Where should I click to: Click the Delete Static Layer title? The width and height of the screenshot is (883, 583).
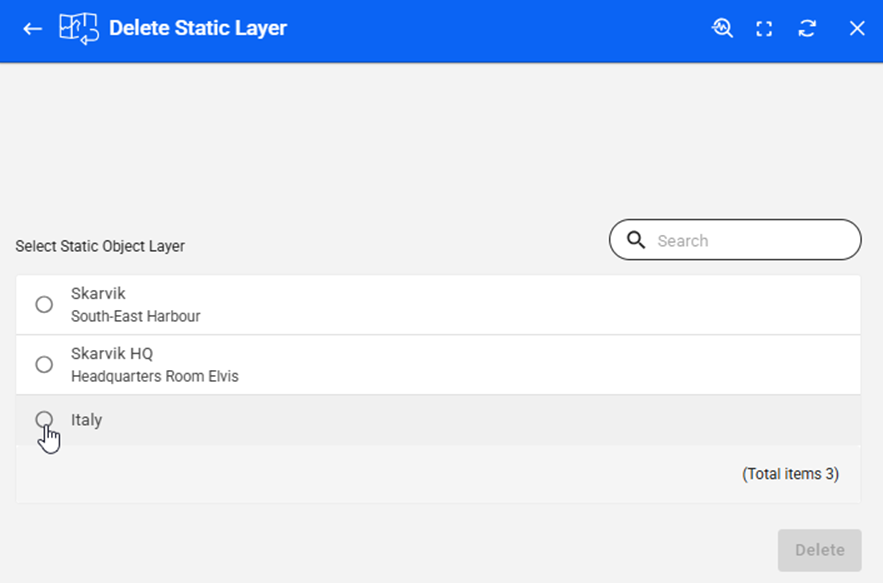click(x=197, y=29)
